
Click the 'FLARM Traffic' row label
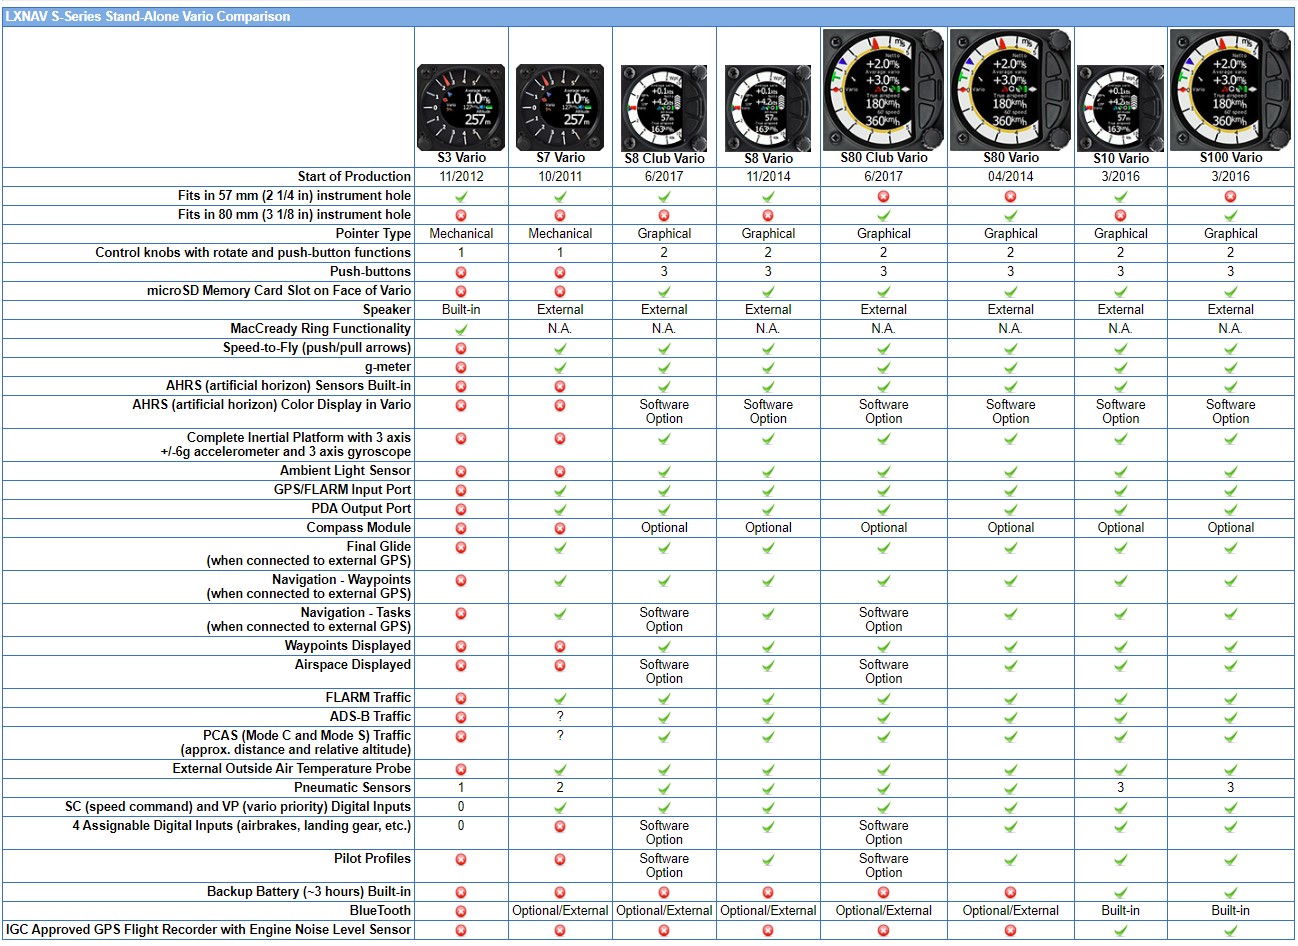point(368,697)
